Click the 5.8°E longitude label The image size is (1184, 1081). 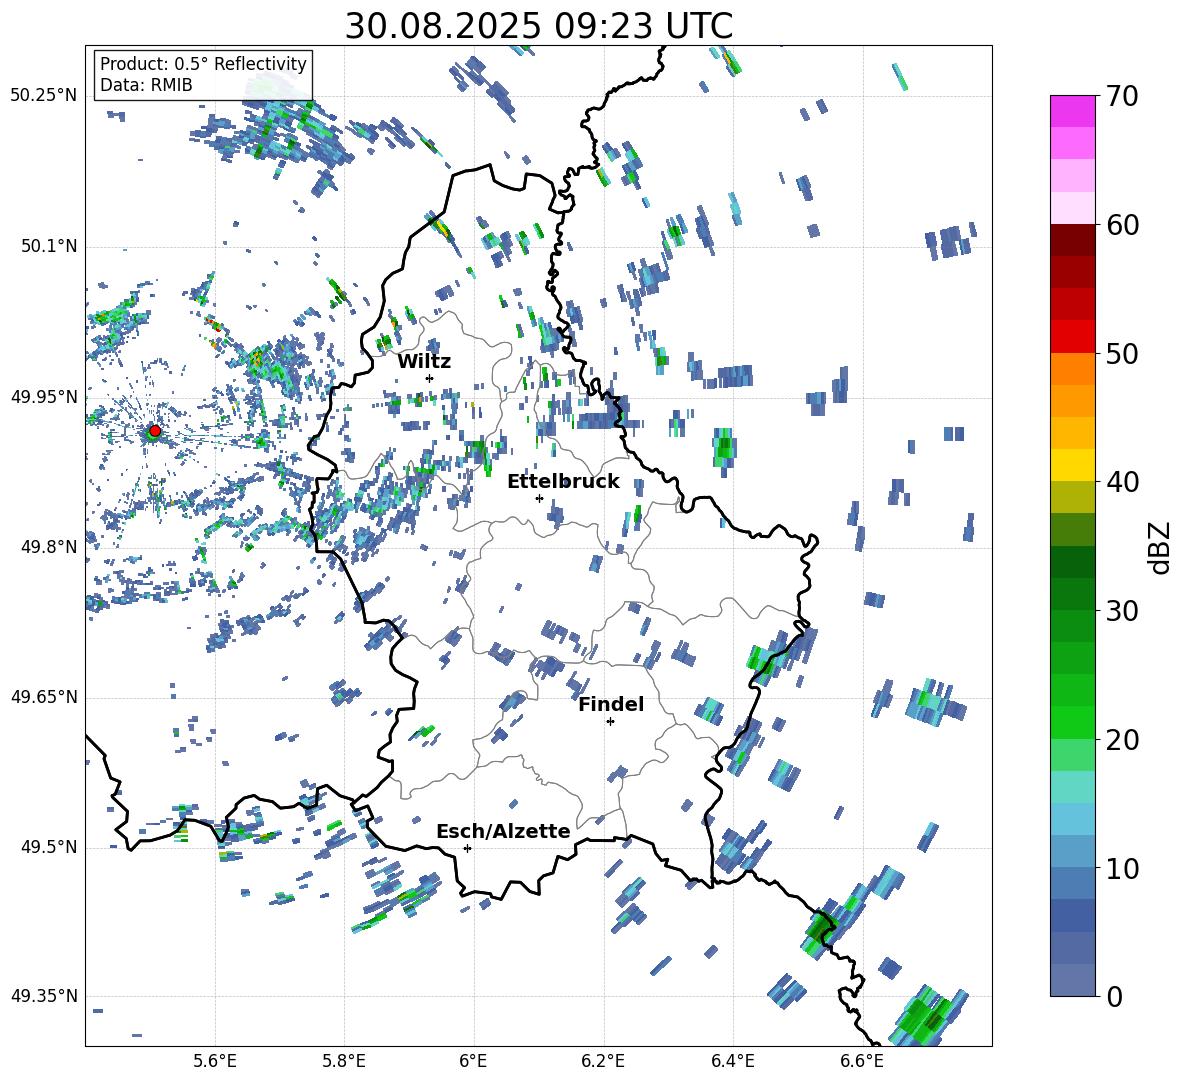point(344,1061)
